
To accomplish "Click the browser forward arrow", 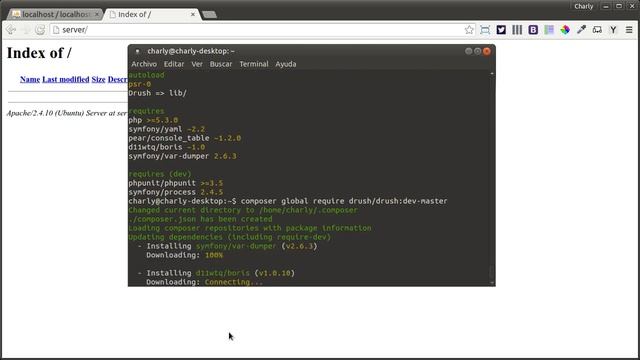I will 25,30.
